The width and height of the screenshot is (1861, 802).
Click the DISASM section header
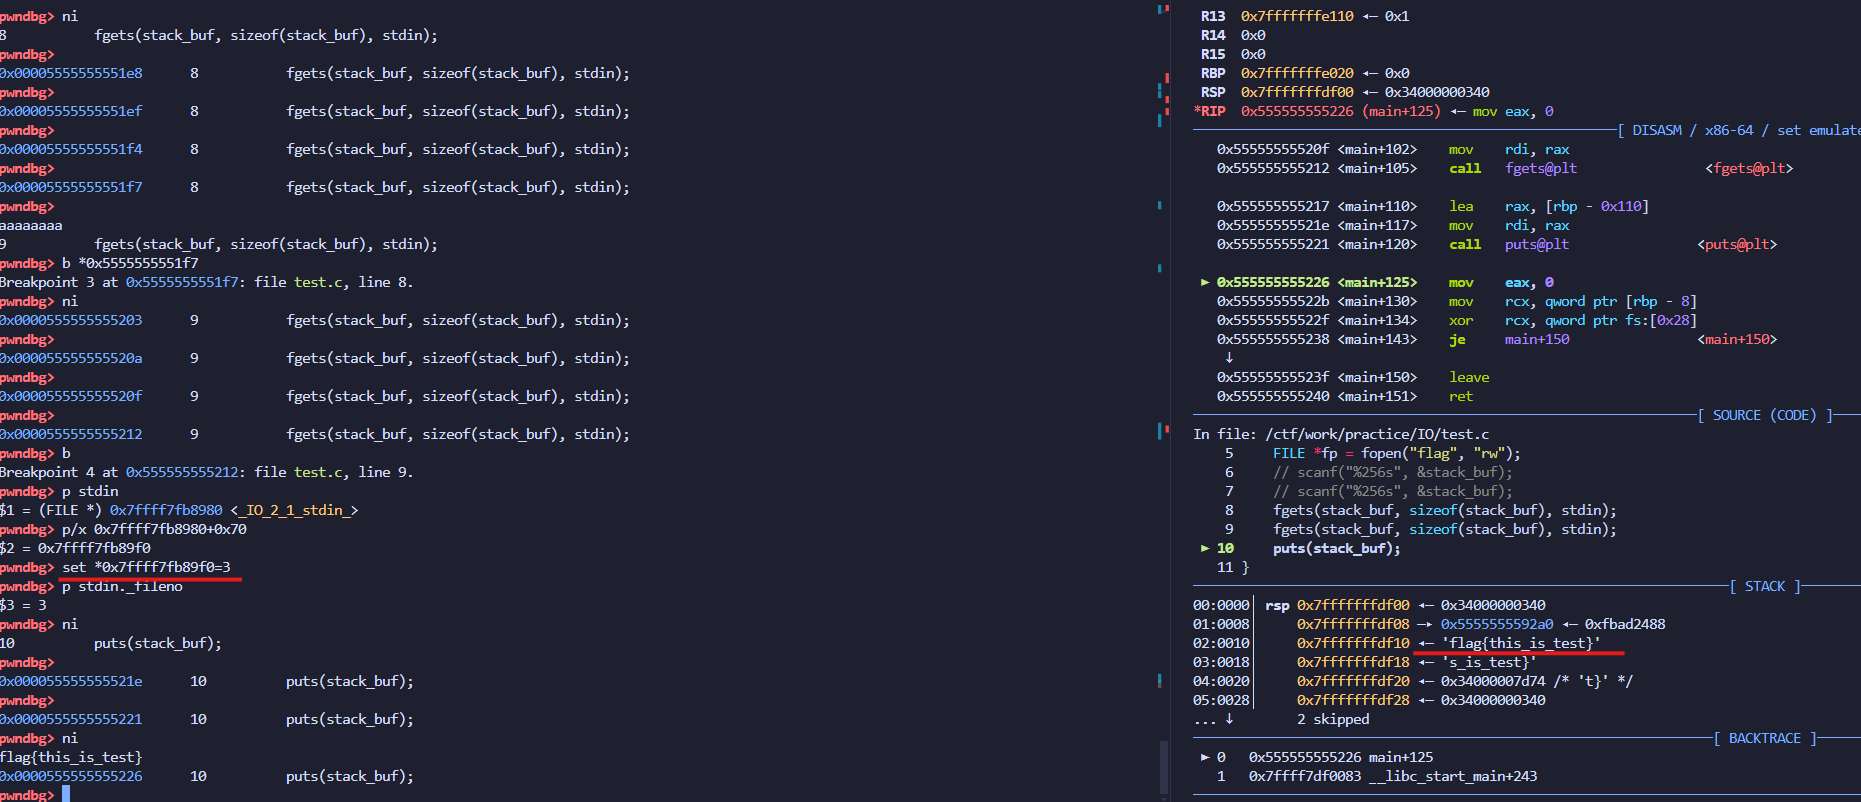click(1740, 130)
